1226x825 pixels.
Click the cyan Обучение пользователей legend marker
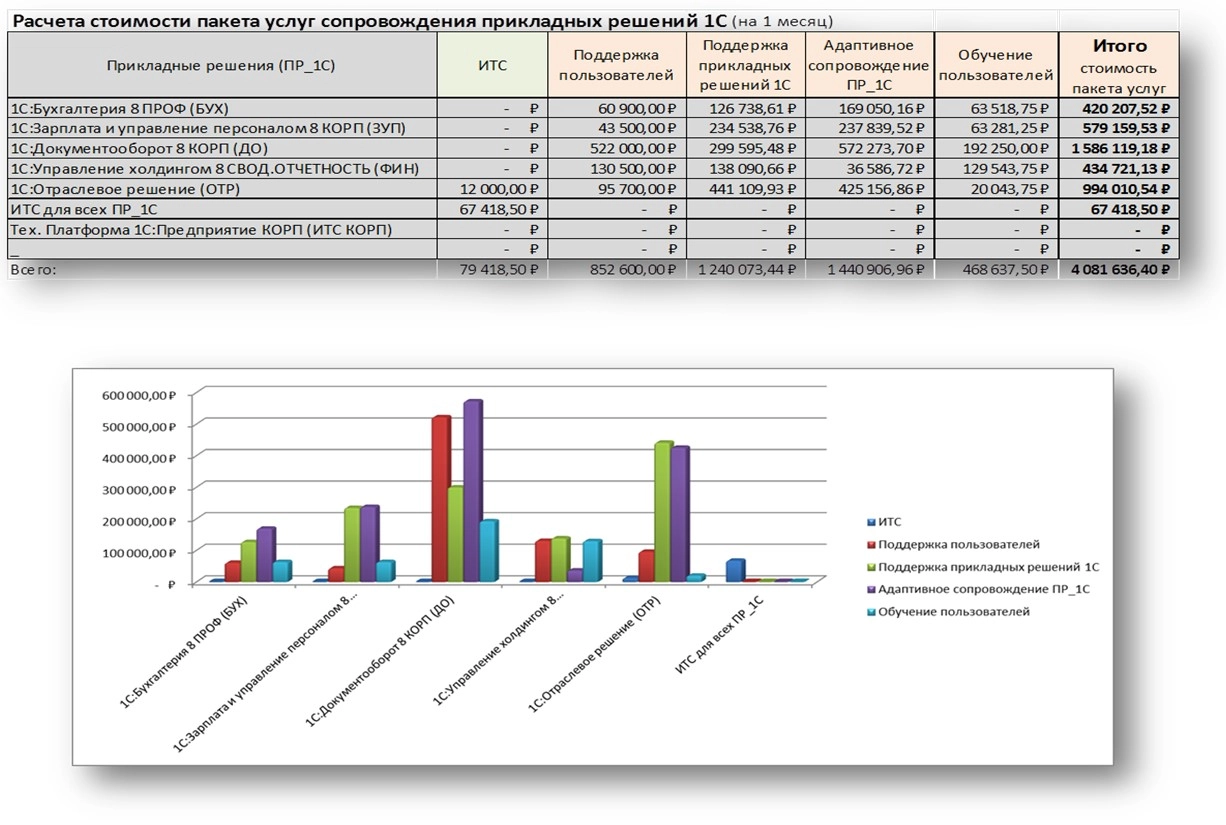(870, 611)
